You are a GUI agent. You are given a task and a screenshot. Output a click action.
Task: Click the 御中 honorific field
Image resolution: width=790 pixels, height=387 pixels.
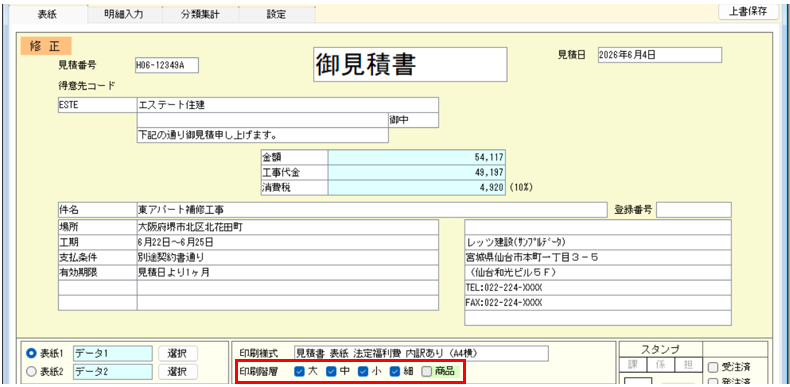pyautogui.click(x=413, y=120)
